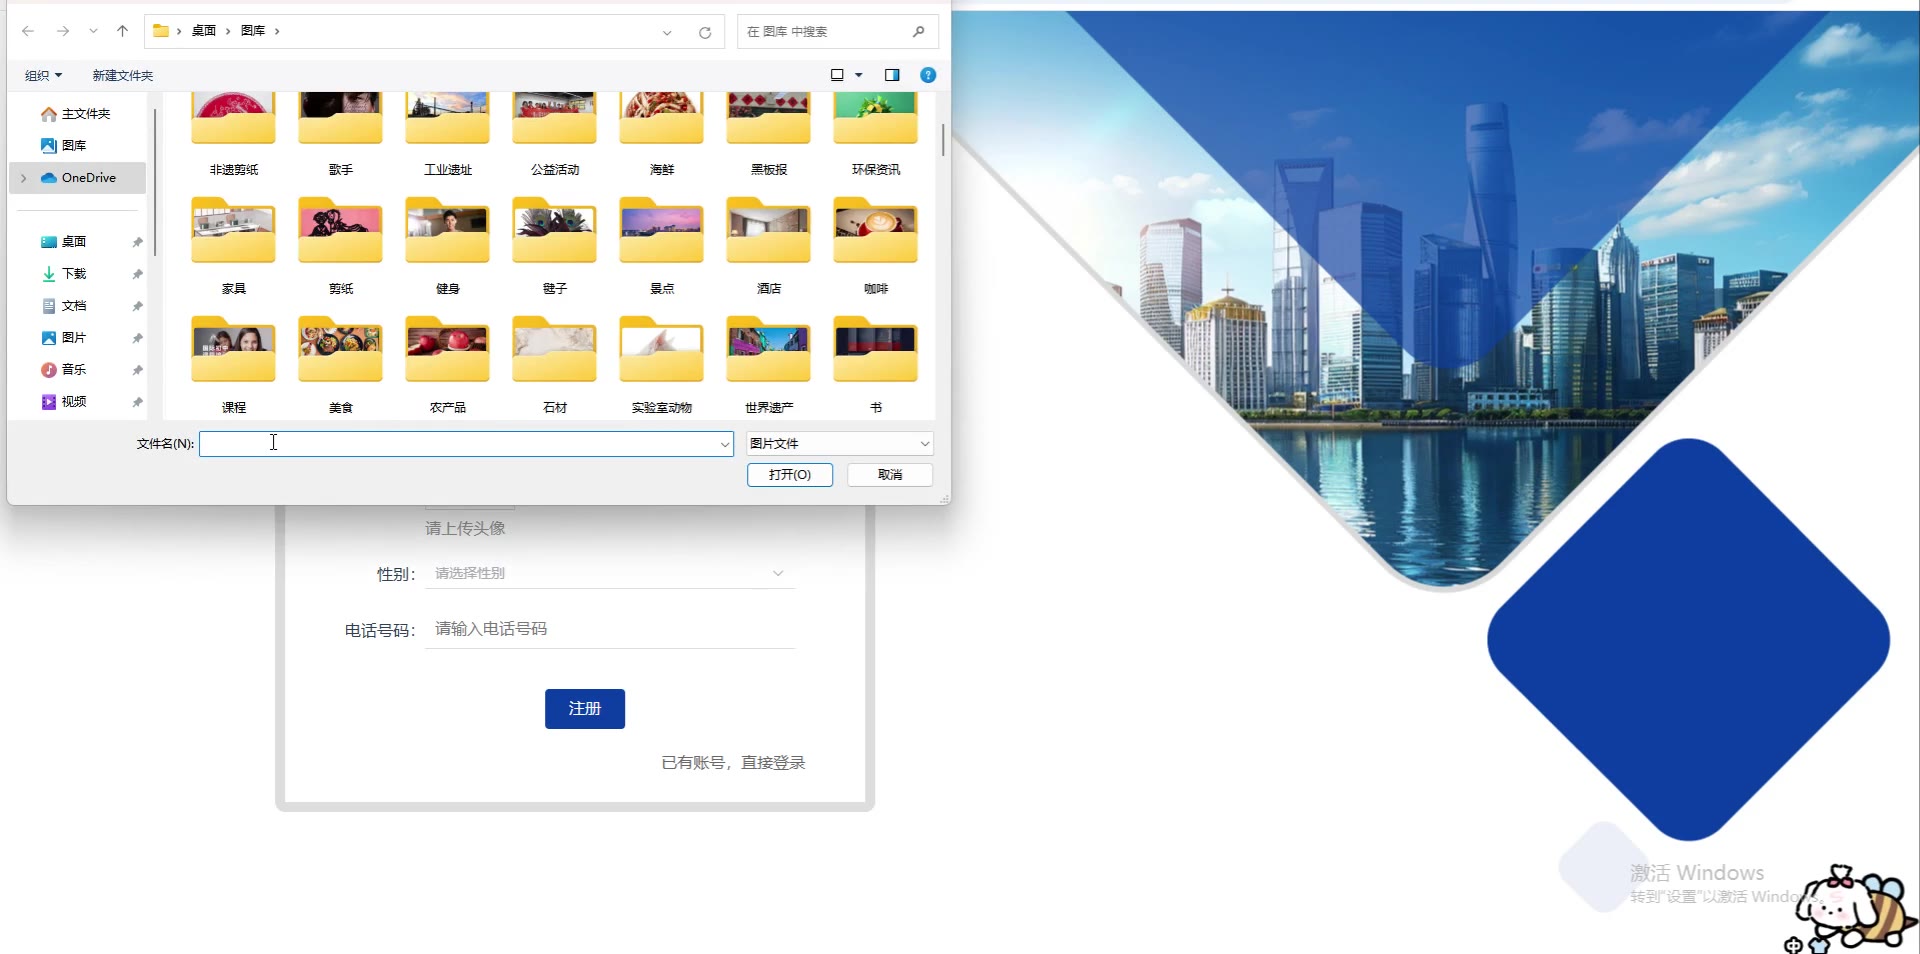The width and height of the screenshot is (1920, 954).
Task: Click the 打开(O) button
Action: point(790,475)
